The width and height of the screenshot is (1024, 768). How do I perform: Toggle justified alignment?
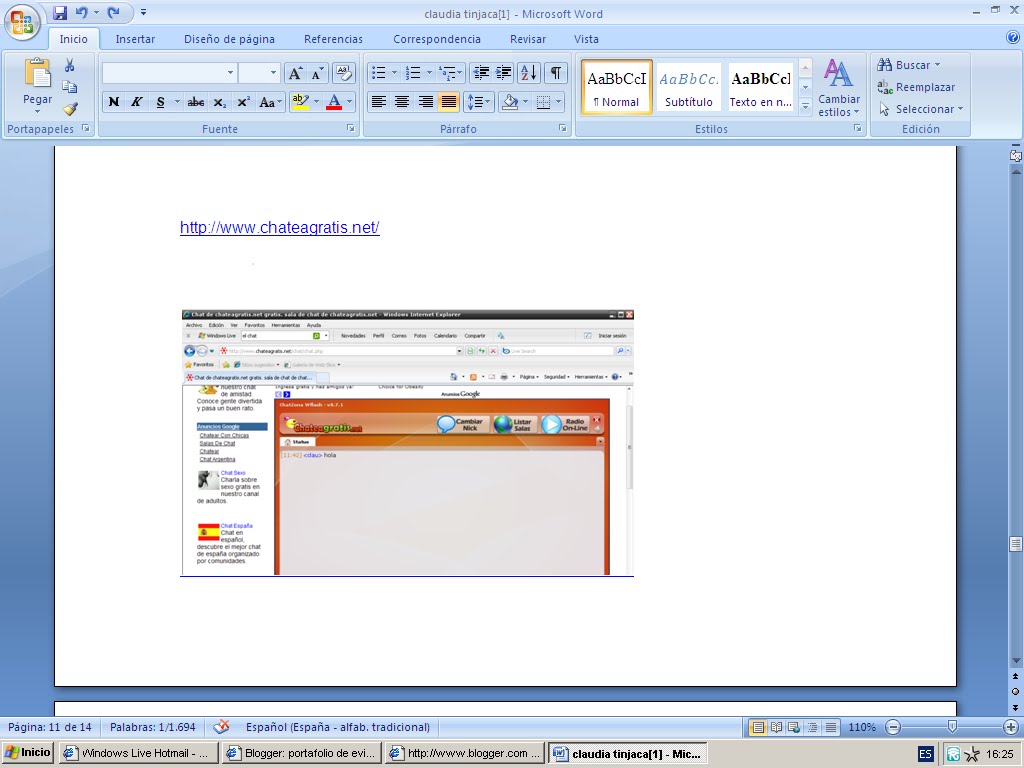point(449,102)
